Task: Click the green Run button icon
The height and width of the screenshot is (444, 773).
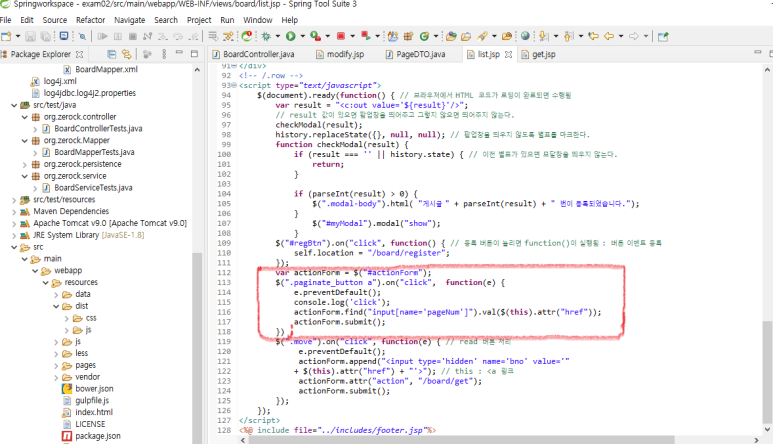Action: (290, 36)
